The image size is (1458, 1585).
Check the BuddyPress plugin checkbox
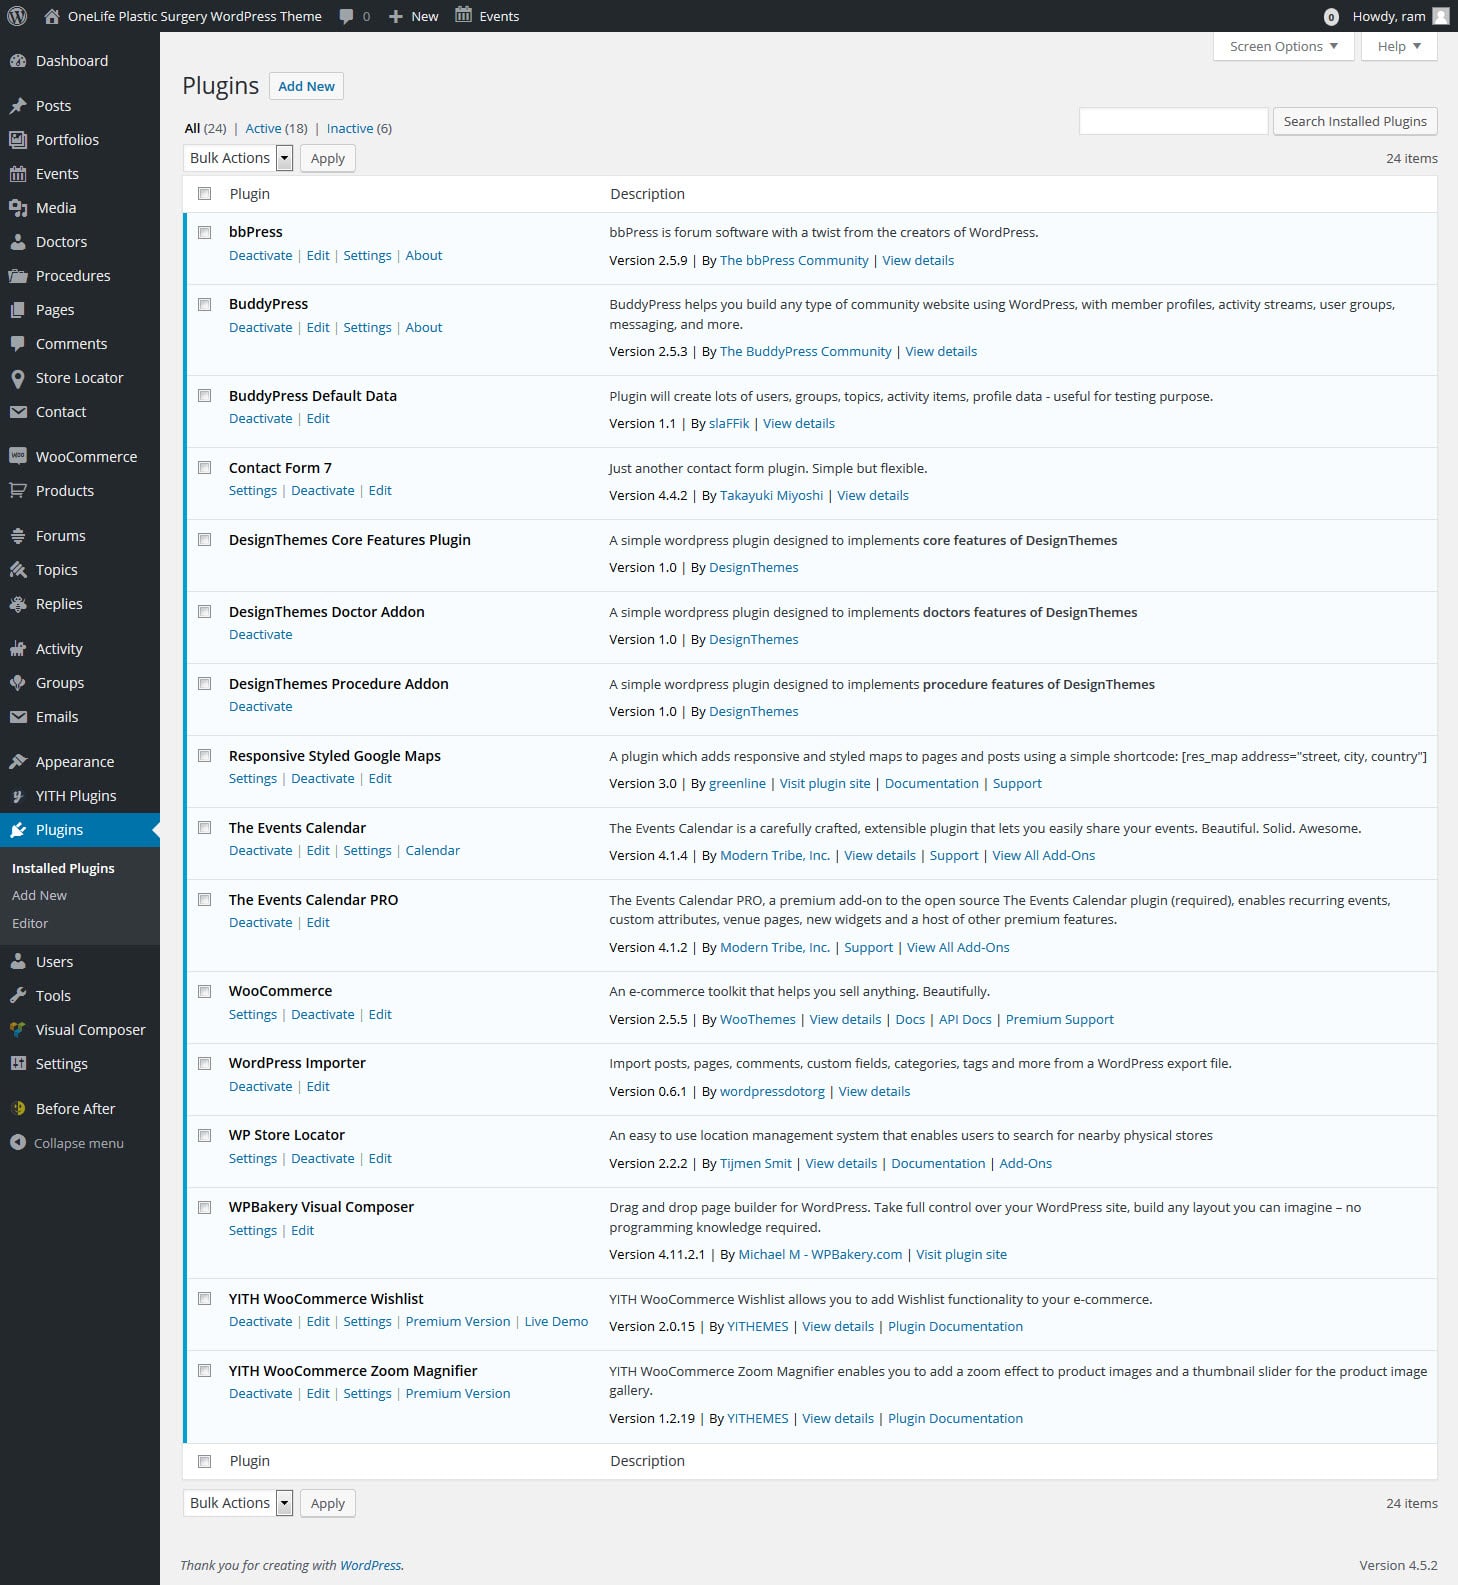205,304
